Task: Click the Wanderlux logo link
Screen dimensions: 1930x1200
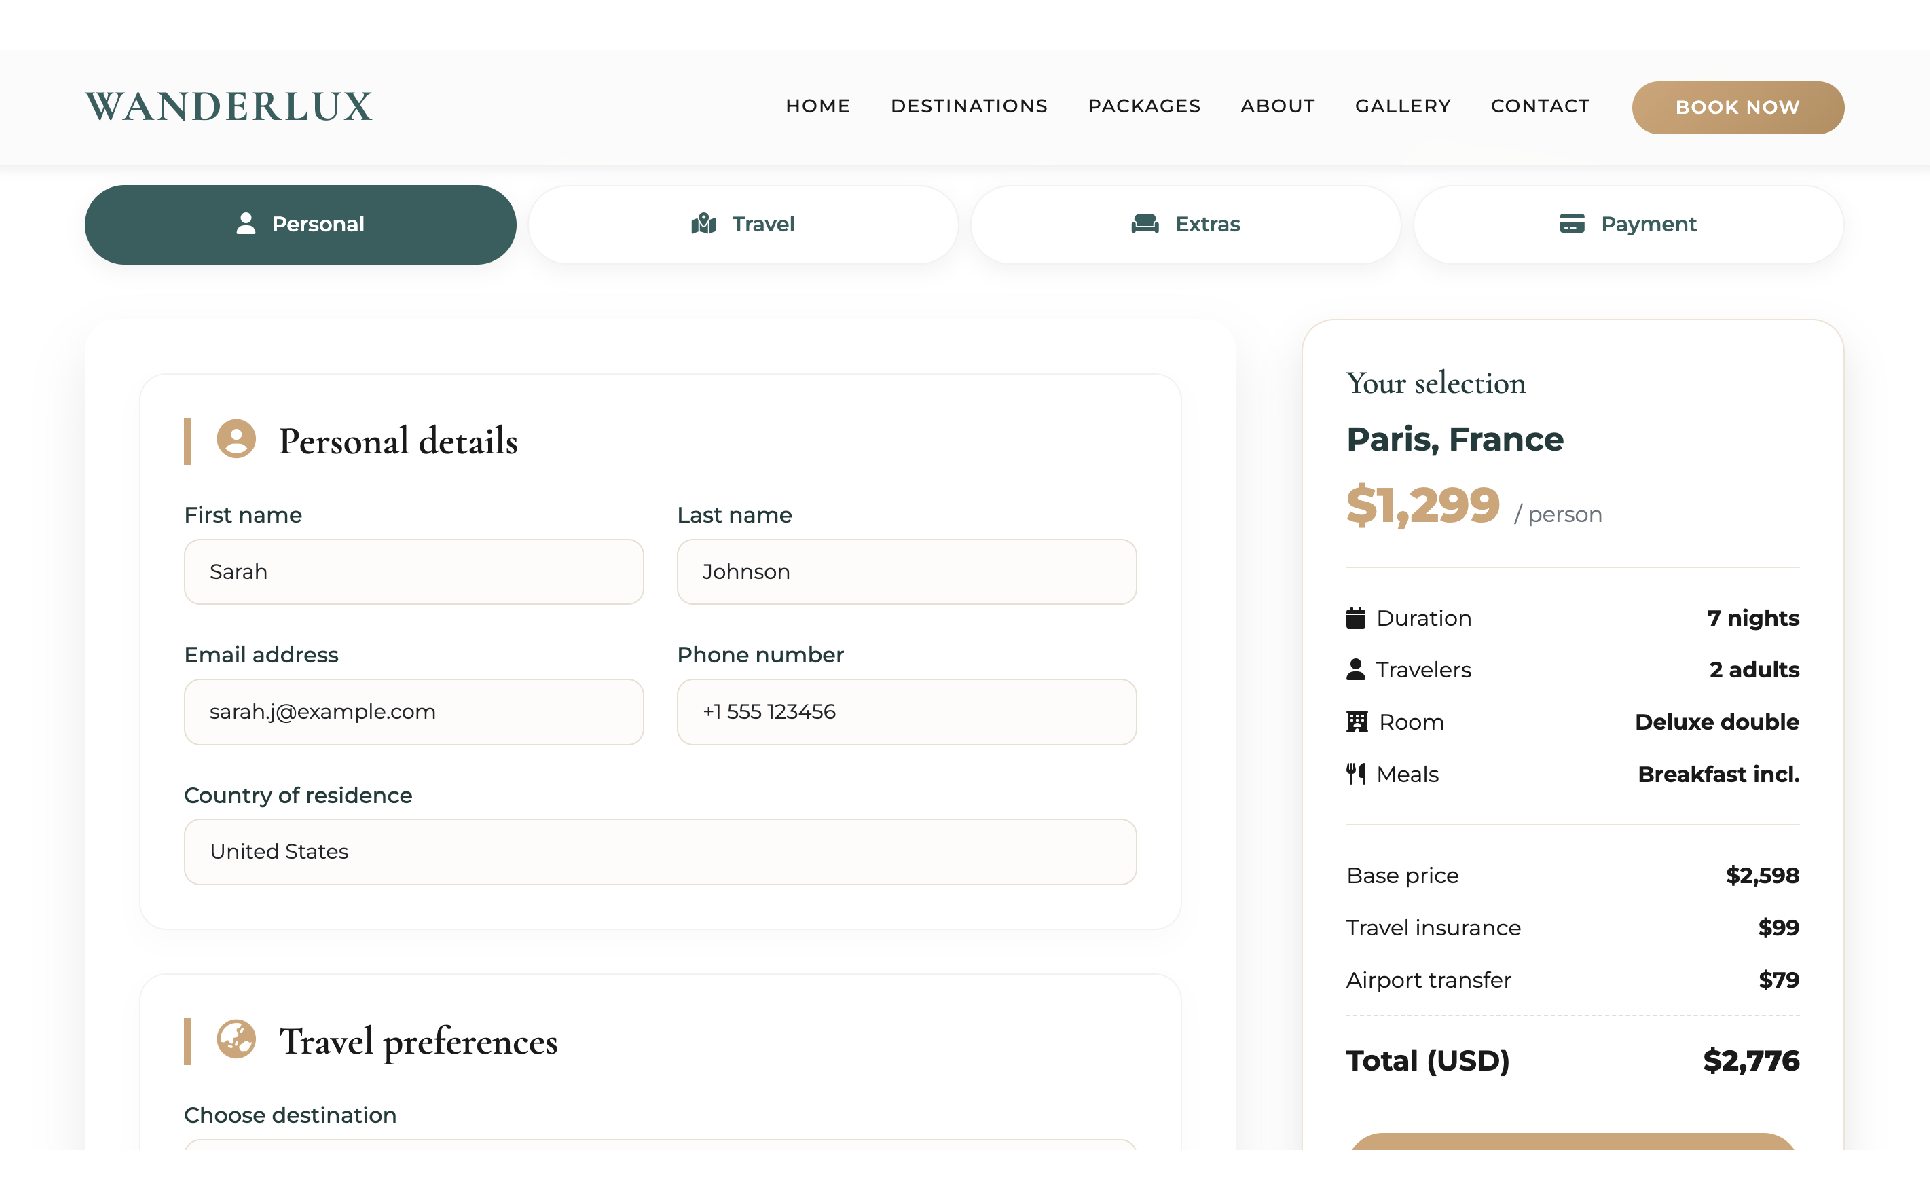Action: [229, 106]
